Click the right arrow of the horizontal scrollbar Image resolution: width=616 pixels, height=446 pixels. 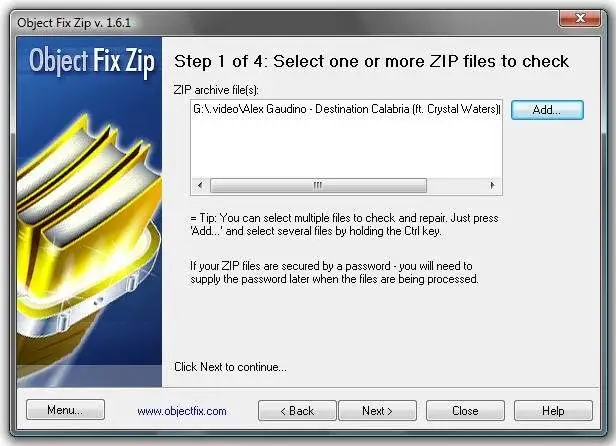(492, 185)
